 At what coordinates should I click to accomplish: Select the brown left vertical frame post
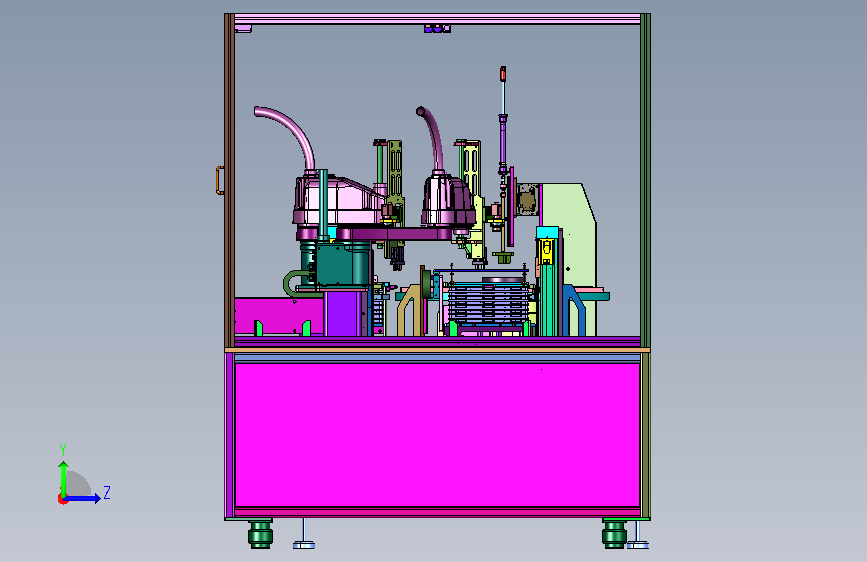click(x=229, y=180)
